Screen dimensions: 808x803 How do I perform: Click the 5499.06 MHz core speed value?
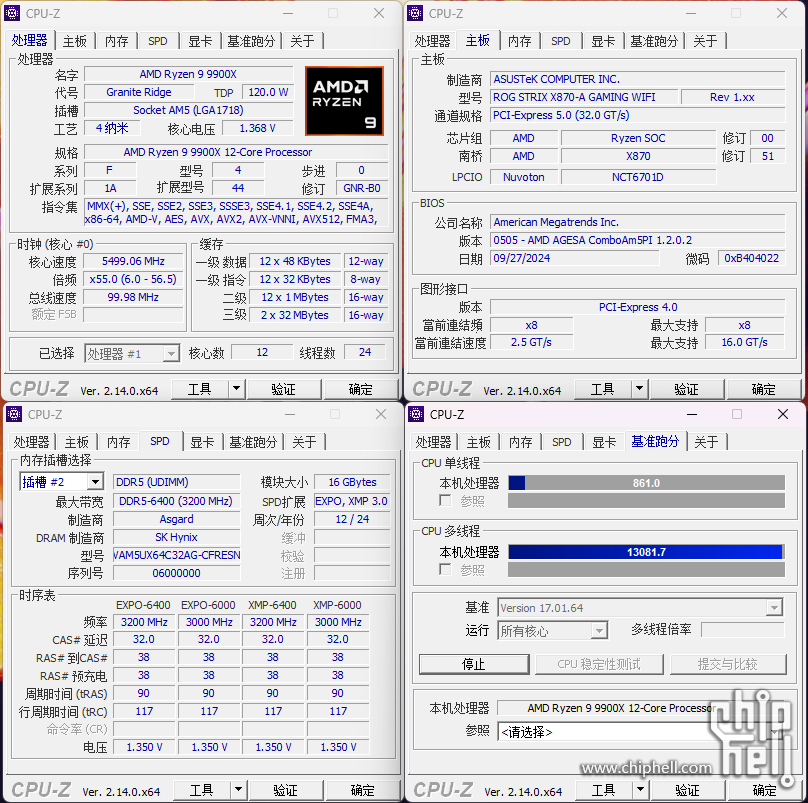(133, 261)
